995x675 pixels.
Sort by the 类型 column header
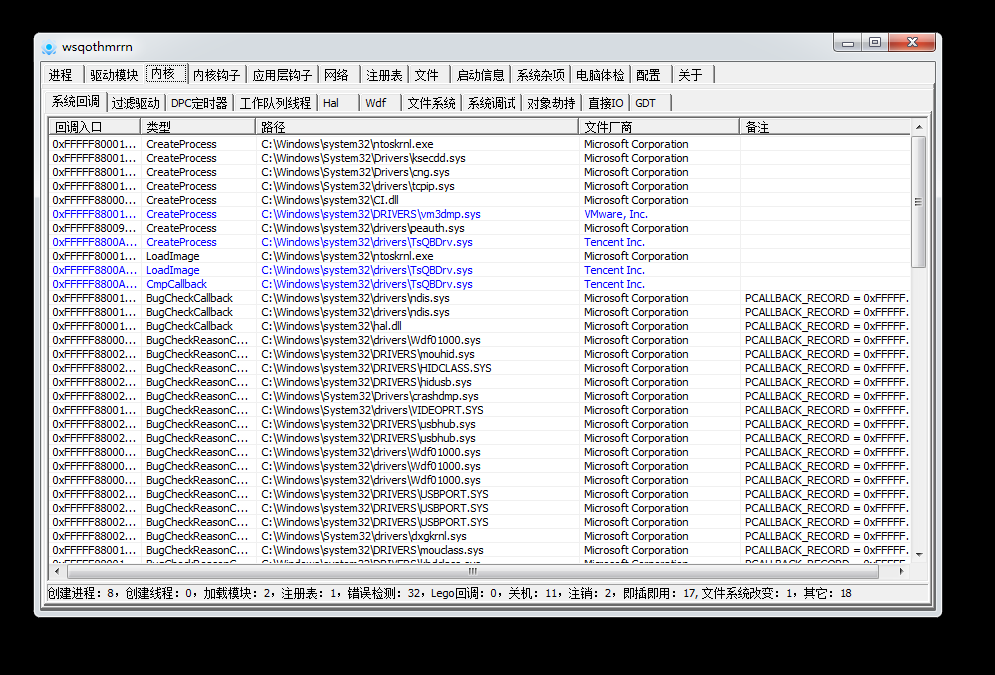pyautogui.click(x=198, y=127)
